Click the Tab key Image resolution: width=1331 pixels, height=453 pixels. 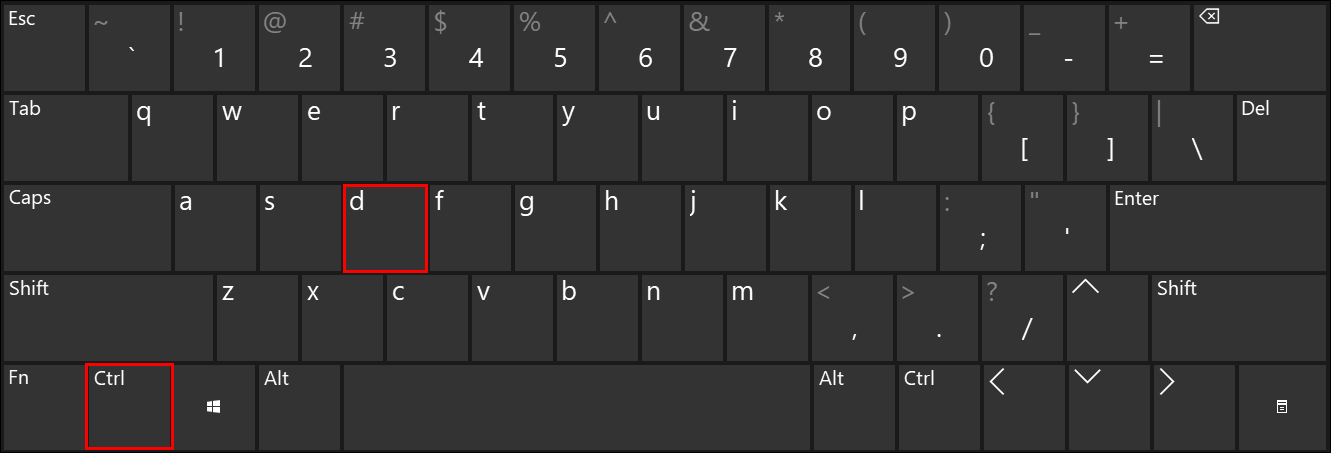[66, 137]
